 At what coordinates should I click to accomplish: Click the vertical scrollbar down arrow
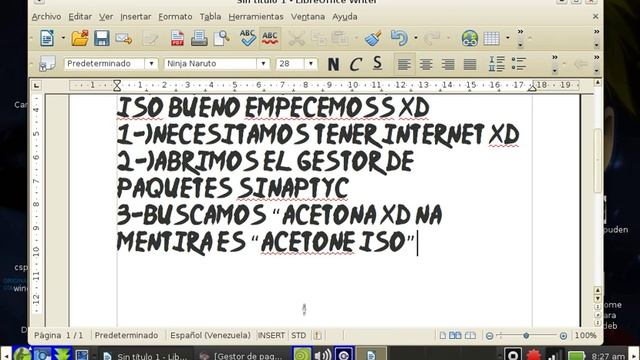(598, 299)
